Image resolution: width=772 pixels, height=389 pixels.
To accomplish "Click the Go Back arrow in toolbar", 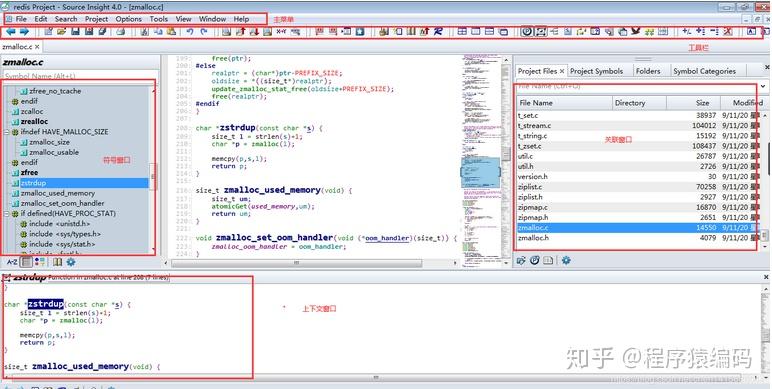I will pos(10,32).
